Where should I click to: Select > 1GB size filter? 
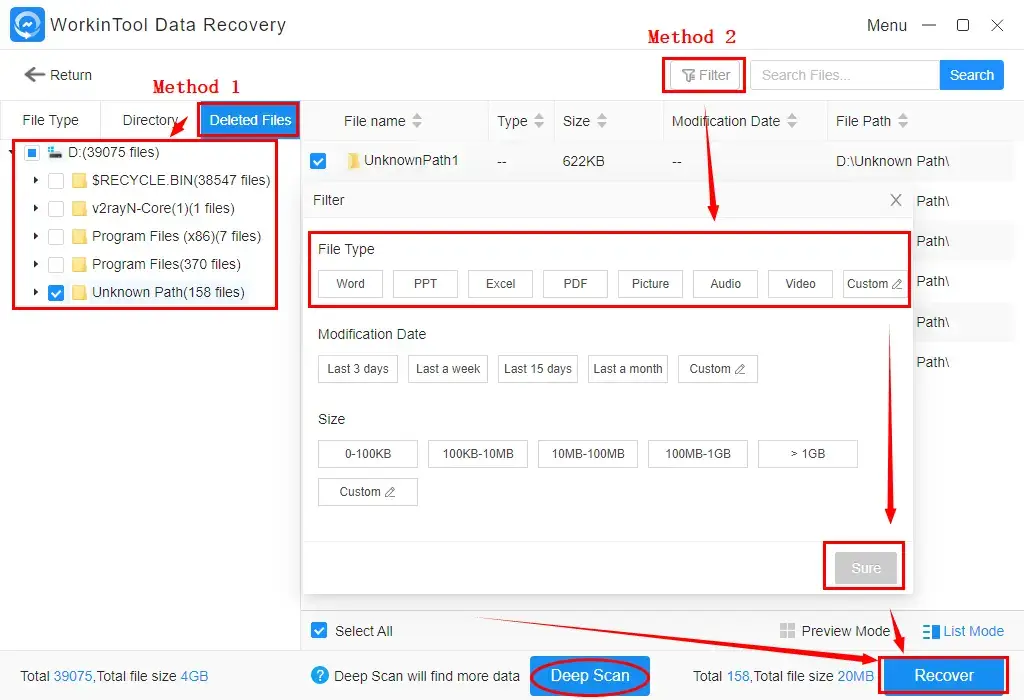click(x=808, y=454)
